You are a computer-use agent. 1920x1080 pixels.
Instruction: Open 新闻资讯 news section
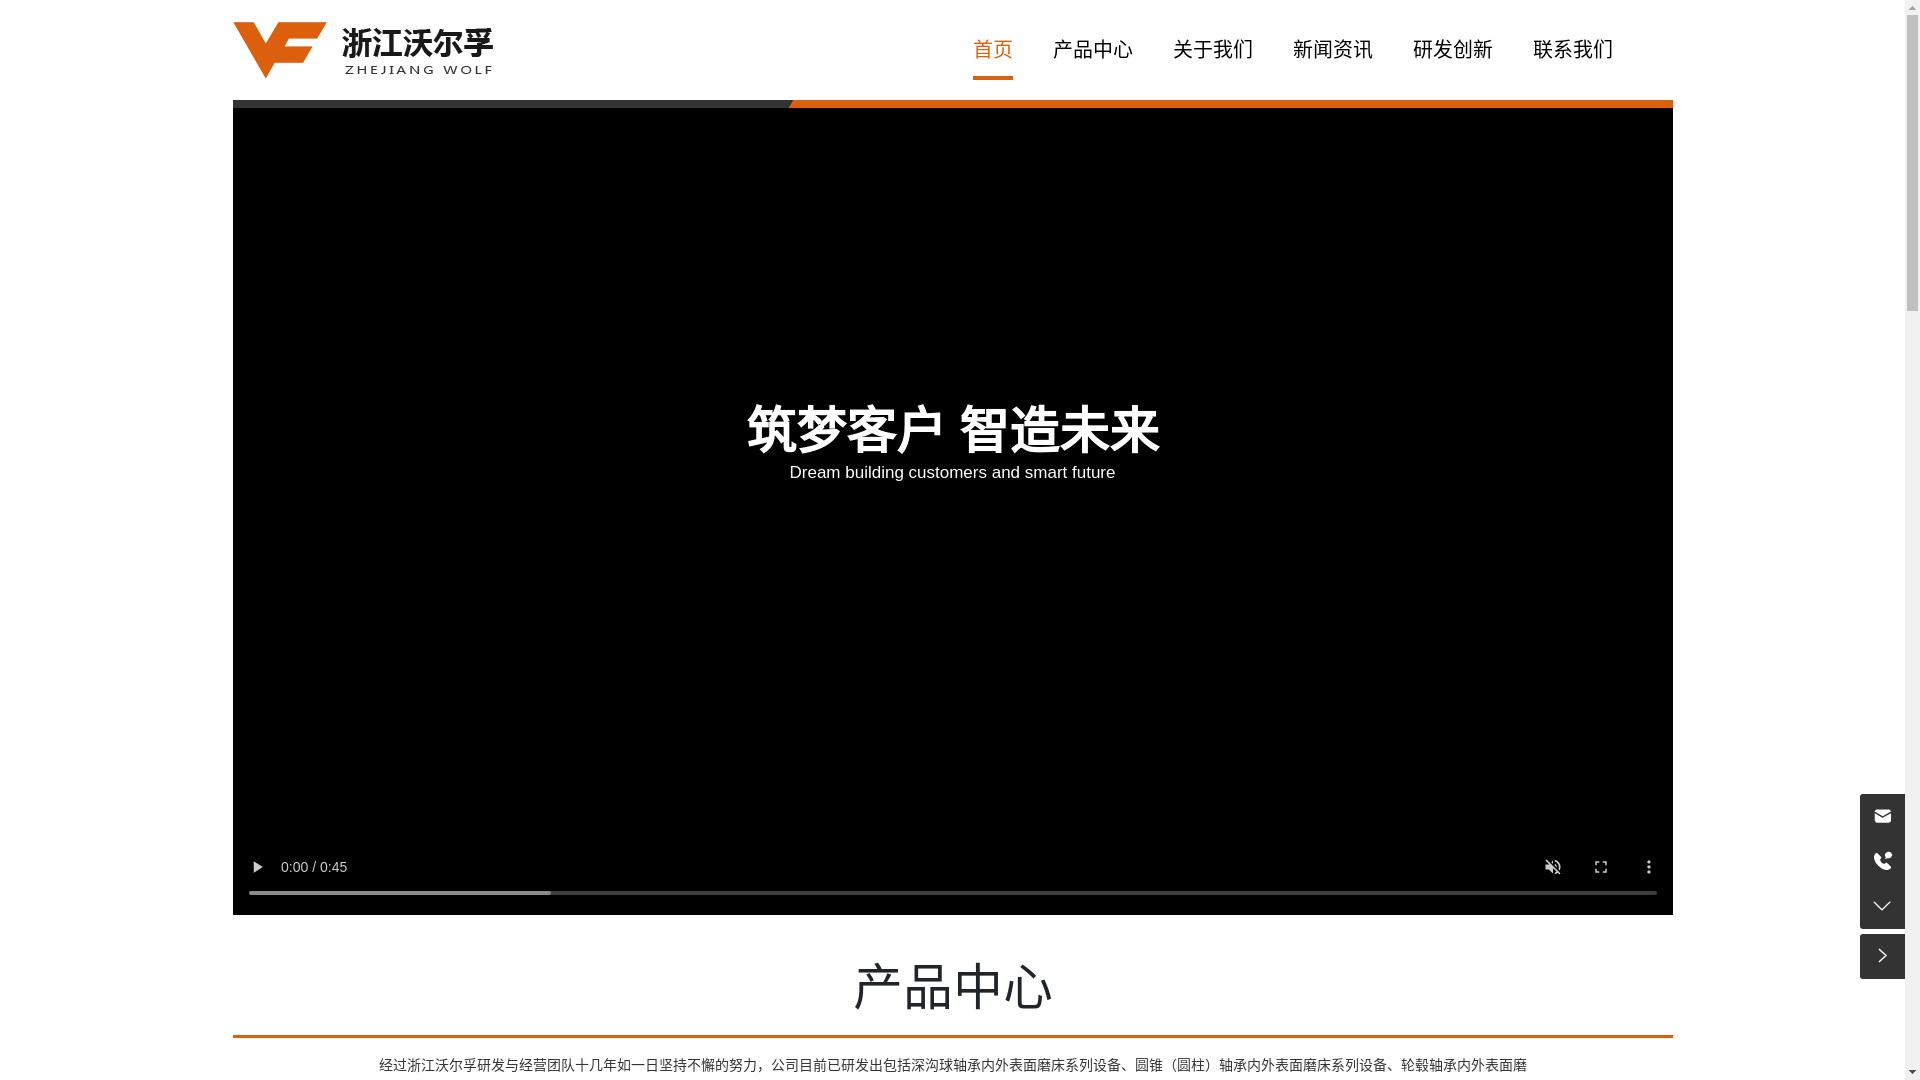(1332, 50)
